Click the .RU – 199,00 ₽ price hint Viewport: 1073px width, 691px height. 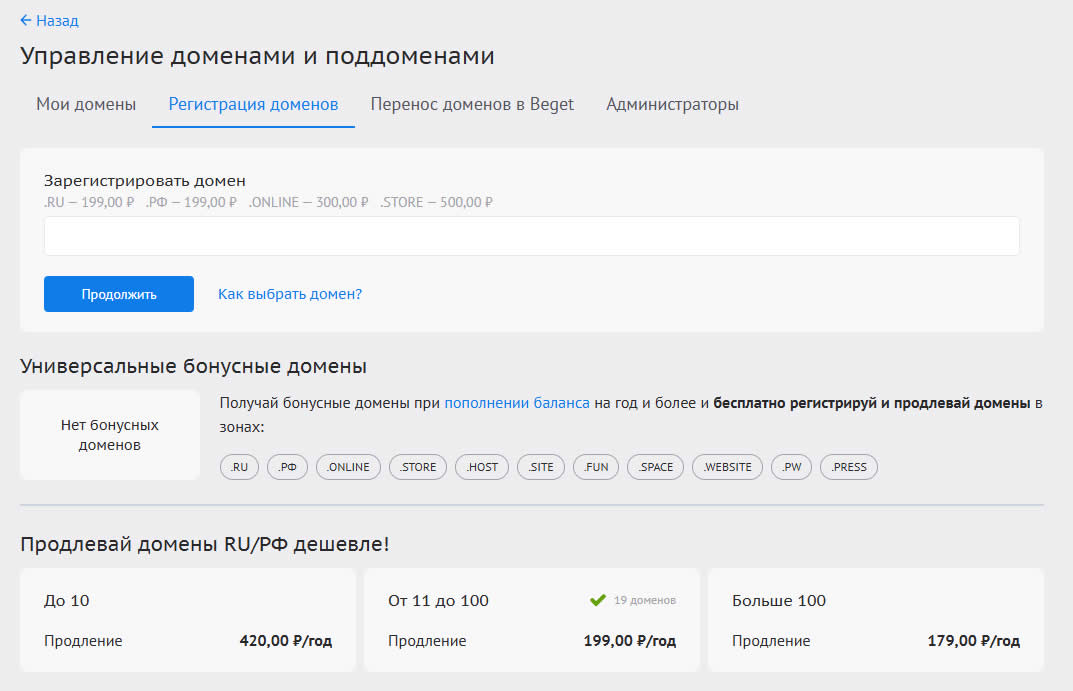[x=89, y=203]
